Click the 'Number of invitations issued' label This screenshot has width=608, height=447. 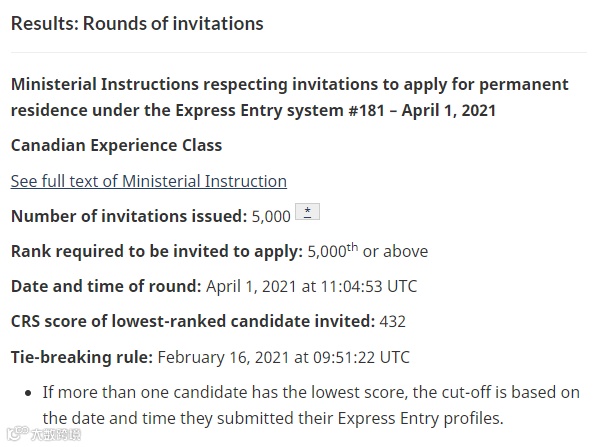[x=128, y=216]
